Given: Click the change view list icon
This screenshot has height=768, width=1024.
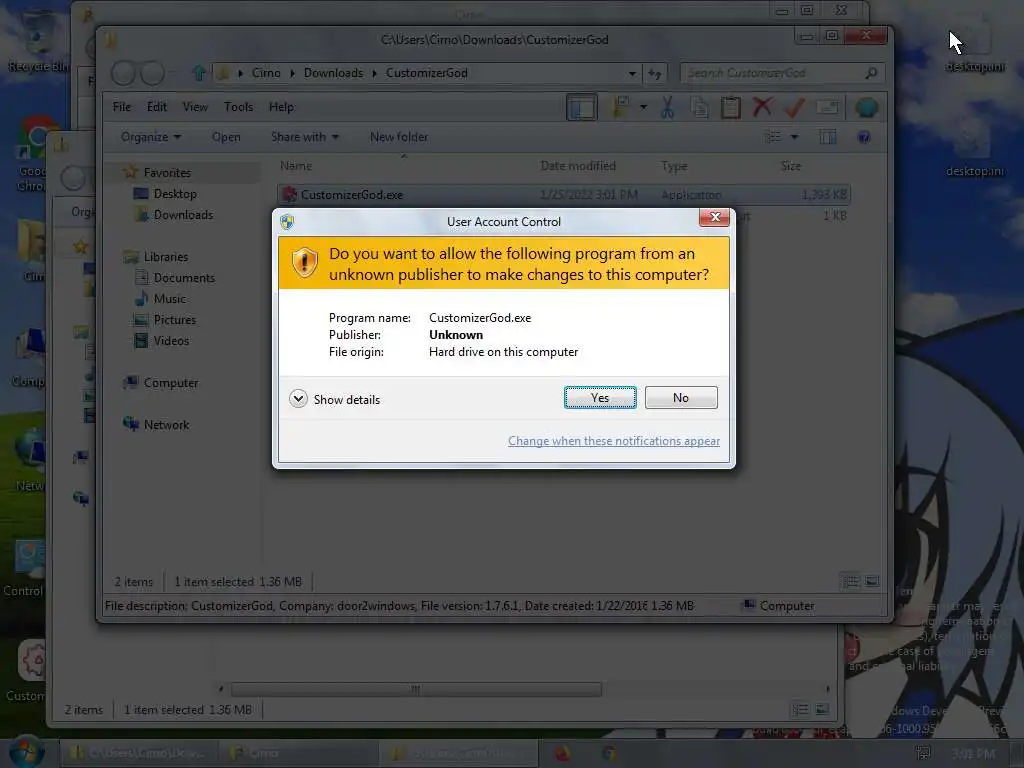Looking at the screenshot, I should pyautogui.click(x=773, y=136).
